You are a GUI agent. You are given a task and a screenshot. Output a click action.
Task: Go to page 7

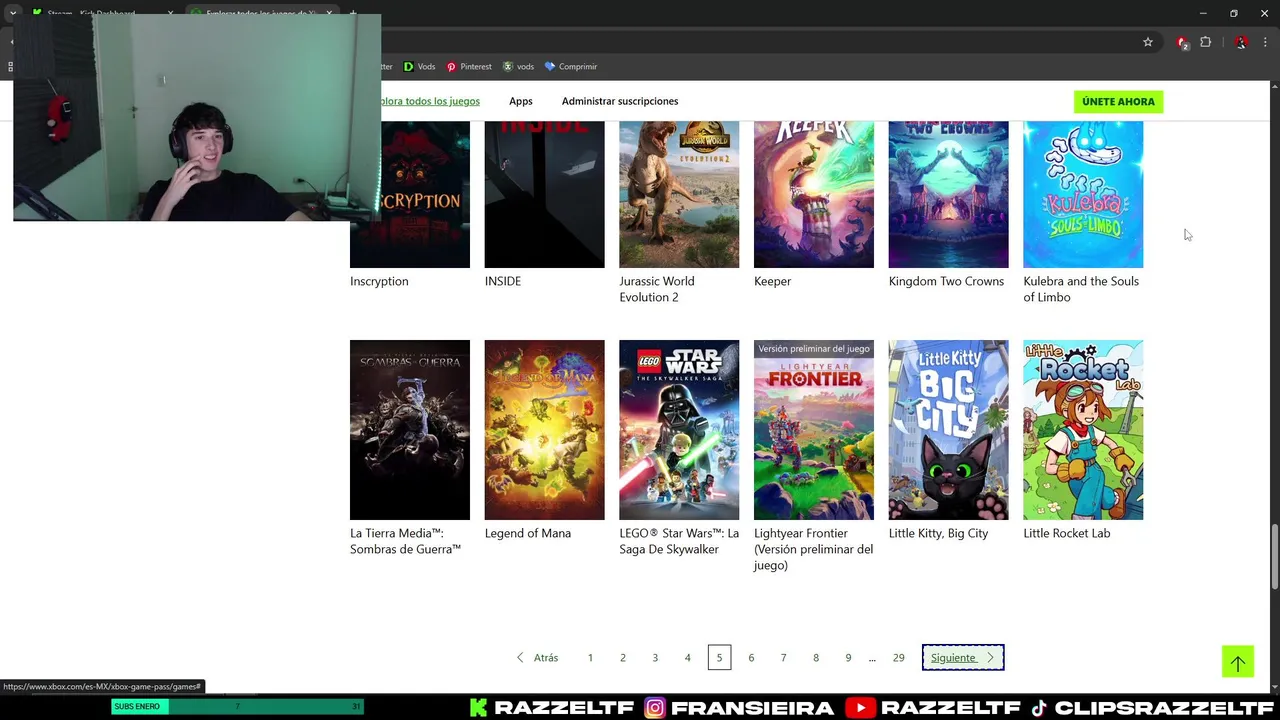783,657
